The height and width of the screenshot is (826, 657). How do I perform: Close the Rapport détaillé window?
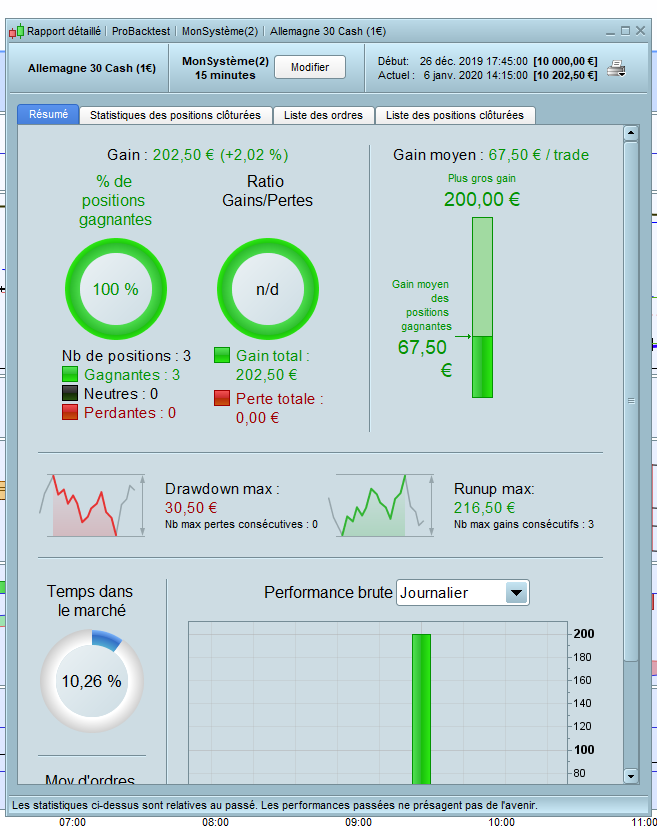640,31
